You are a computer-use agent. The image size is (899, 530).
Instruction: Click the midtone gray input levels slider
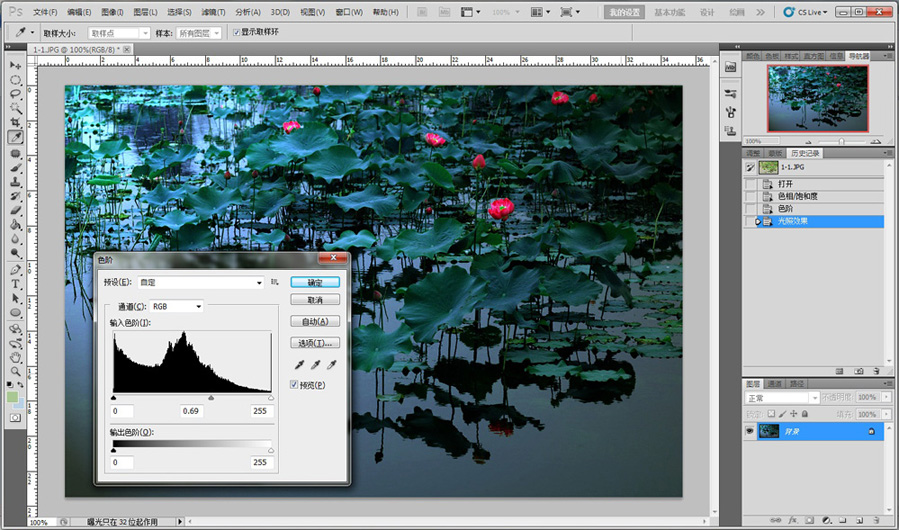click(x=210, y=397)
